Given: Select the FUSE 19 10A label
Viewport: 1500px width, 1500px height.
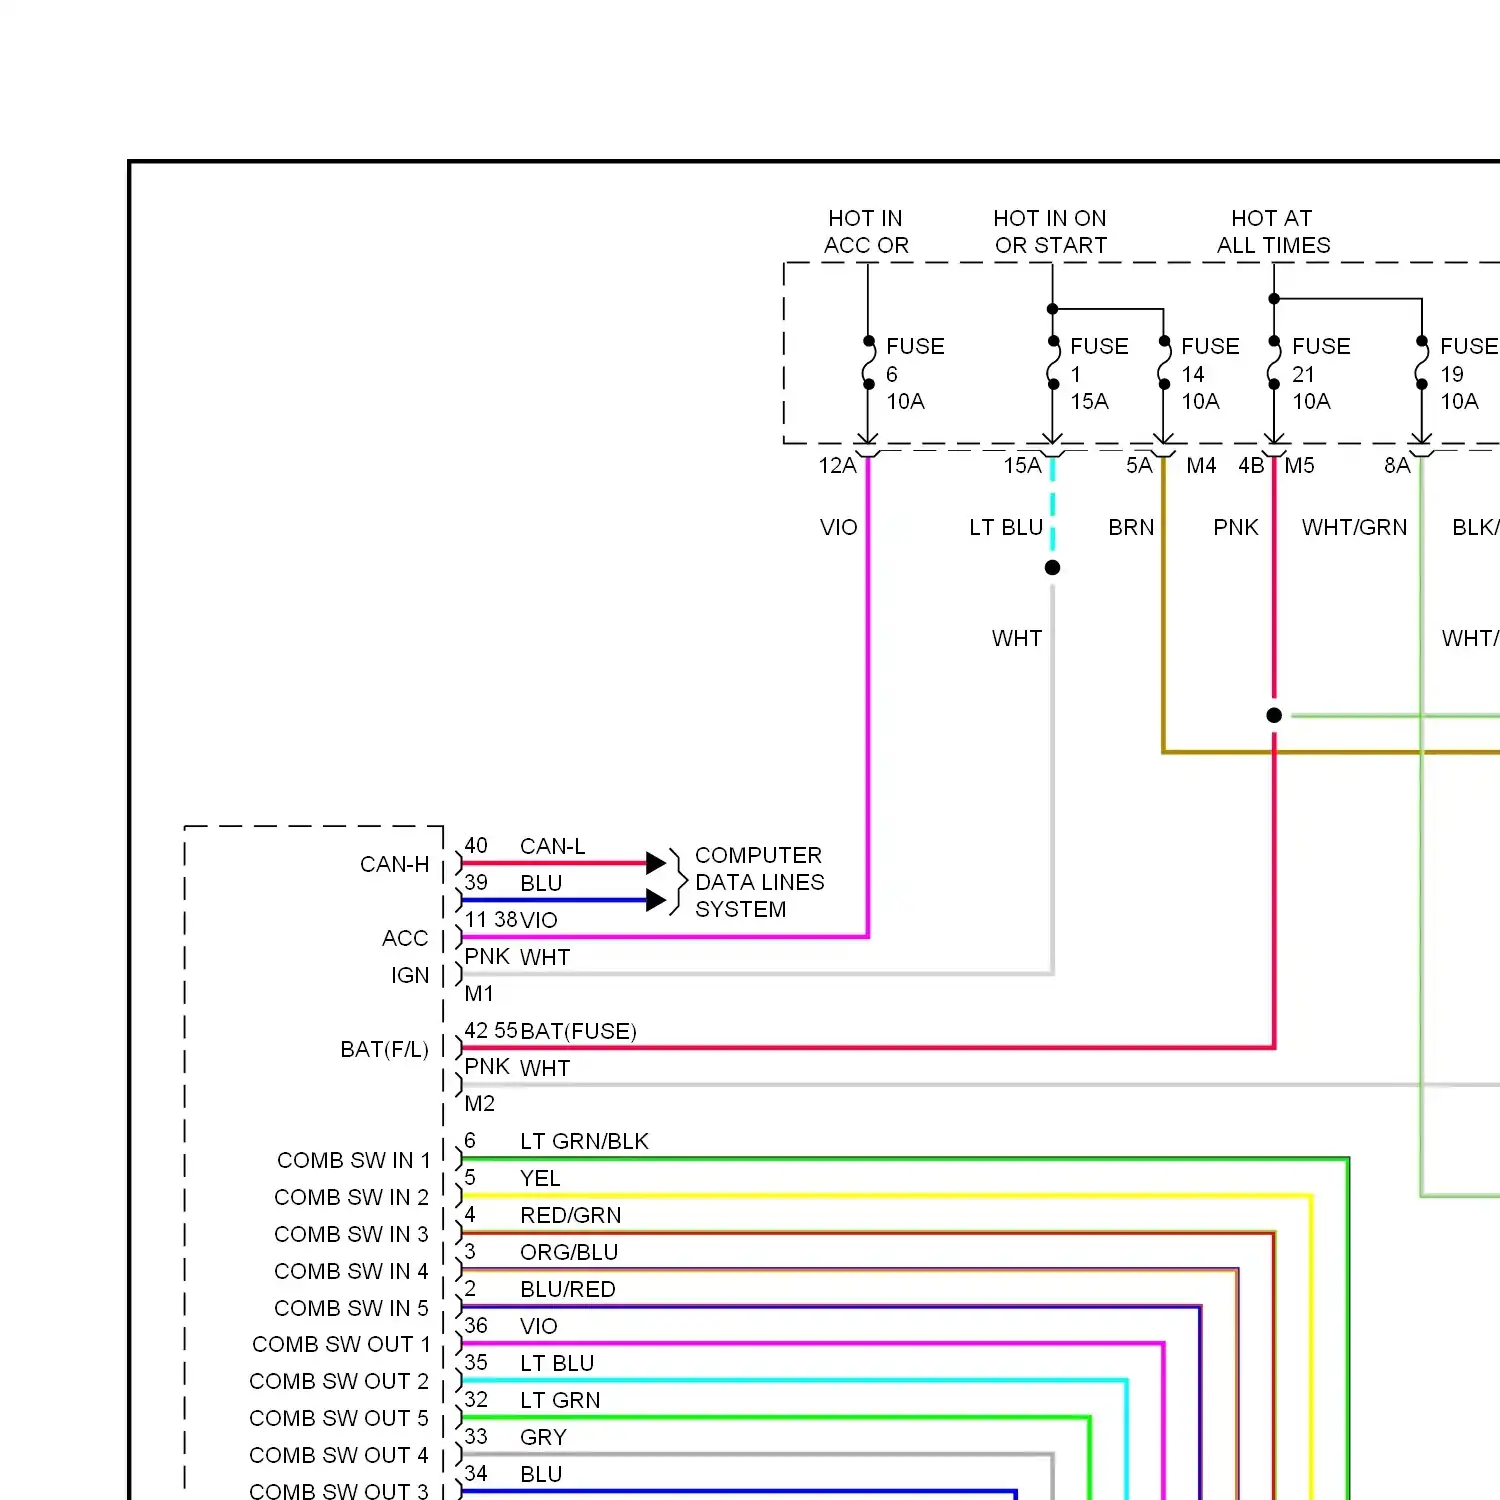Looking at the screenshot, I should pos(1469,374).
